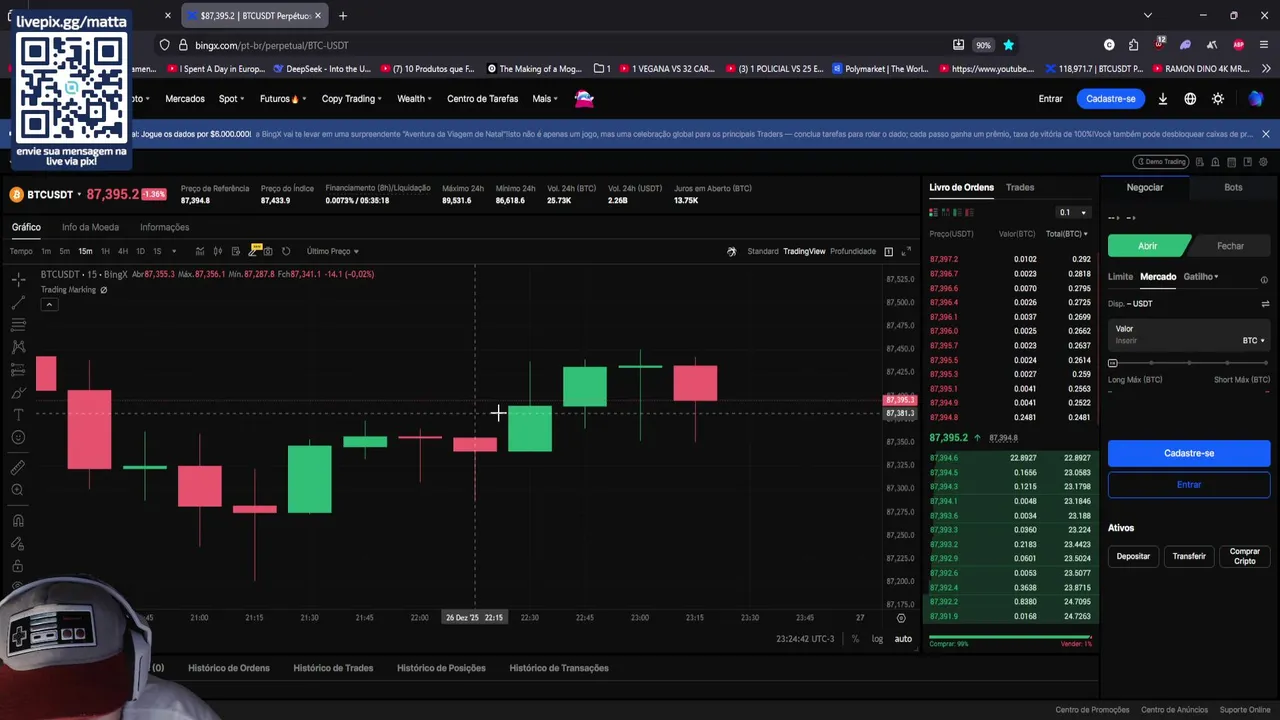Switch to Bots tab
This screenshot has width=1280, height=720.
pyautogui.click(x=1233, y=187)
